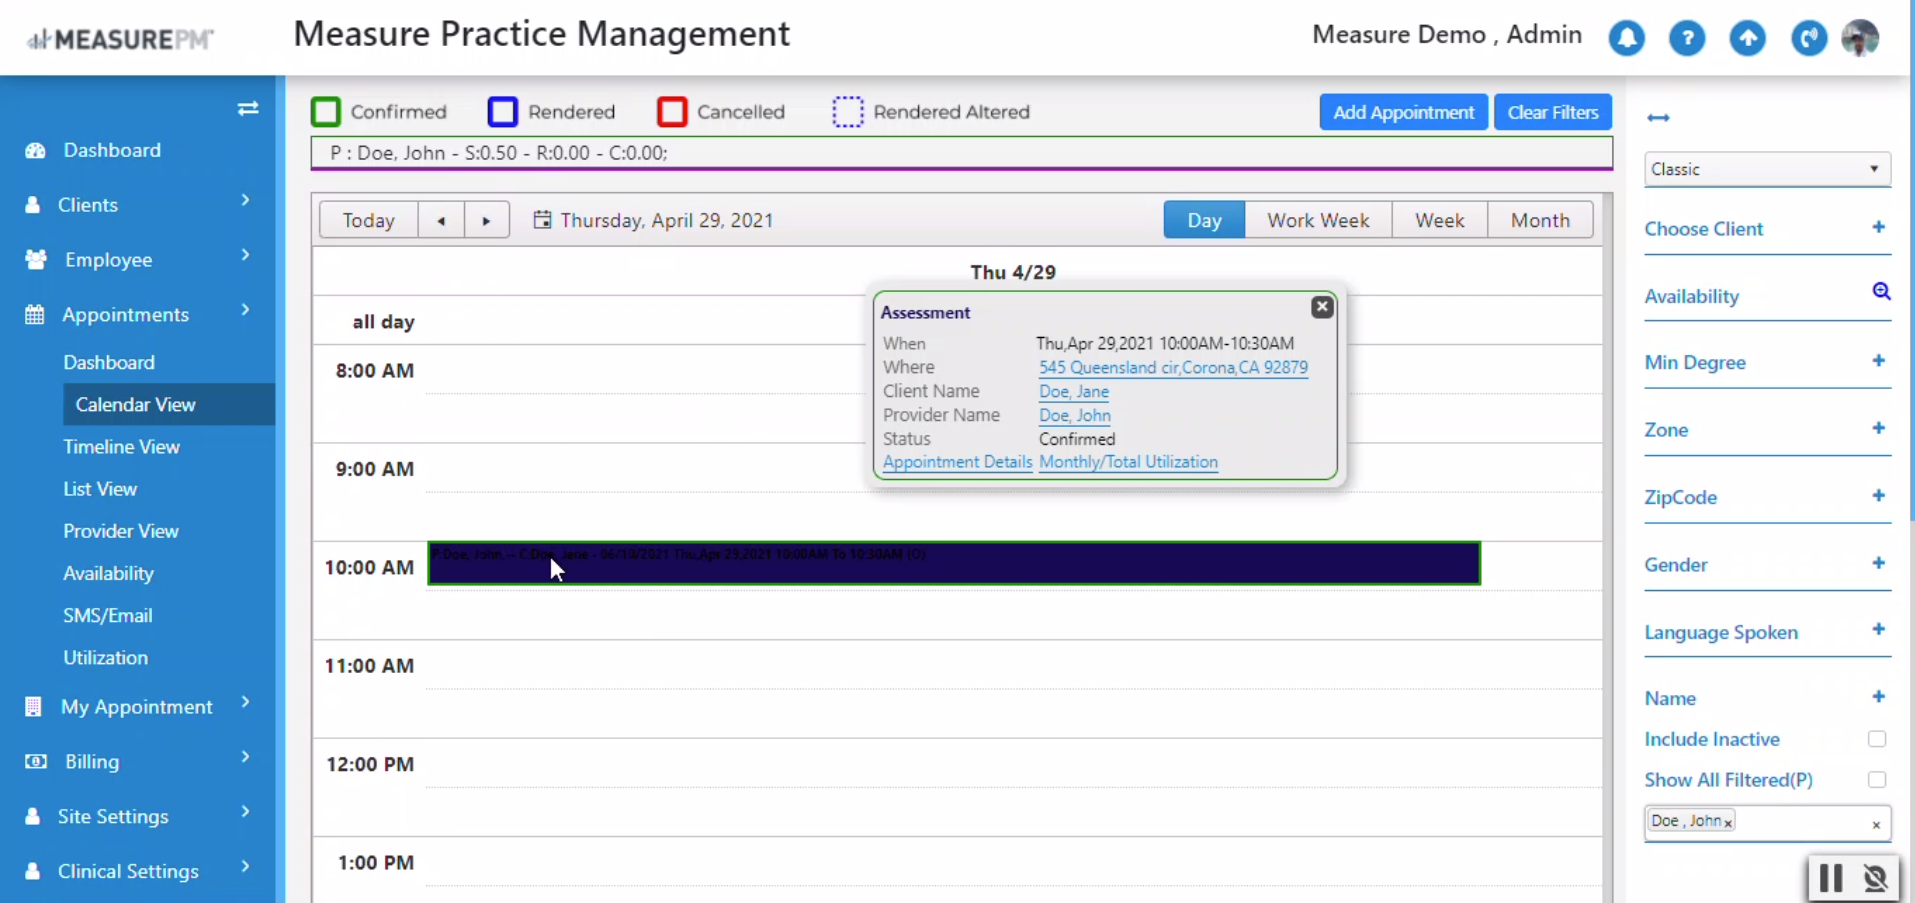Expand the ZipCode filter
The image size is (1915, 903).
[1878, 496]
